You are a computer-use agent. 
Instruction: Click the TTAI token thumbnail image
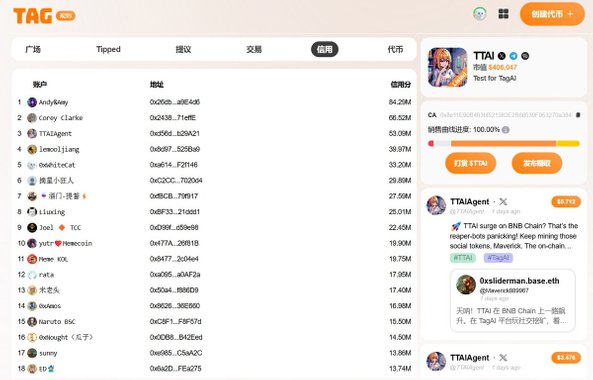point(447,67)
